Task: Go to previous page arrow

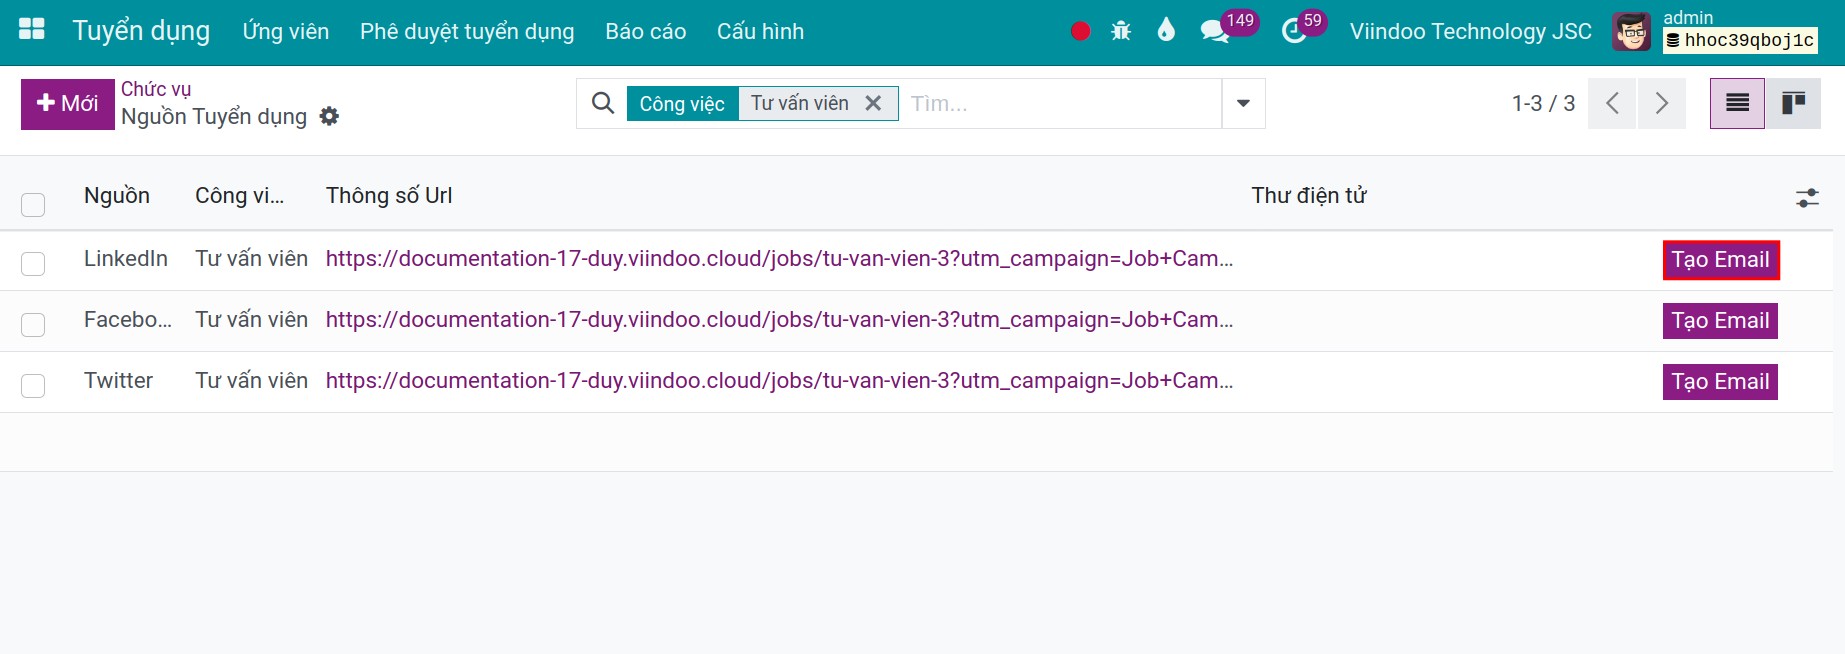Action: (x=1612, y=103)
